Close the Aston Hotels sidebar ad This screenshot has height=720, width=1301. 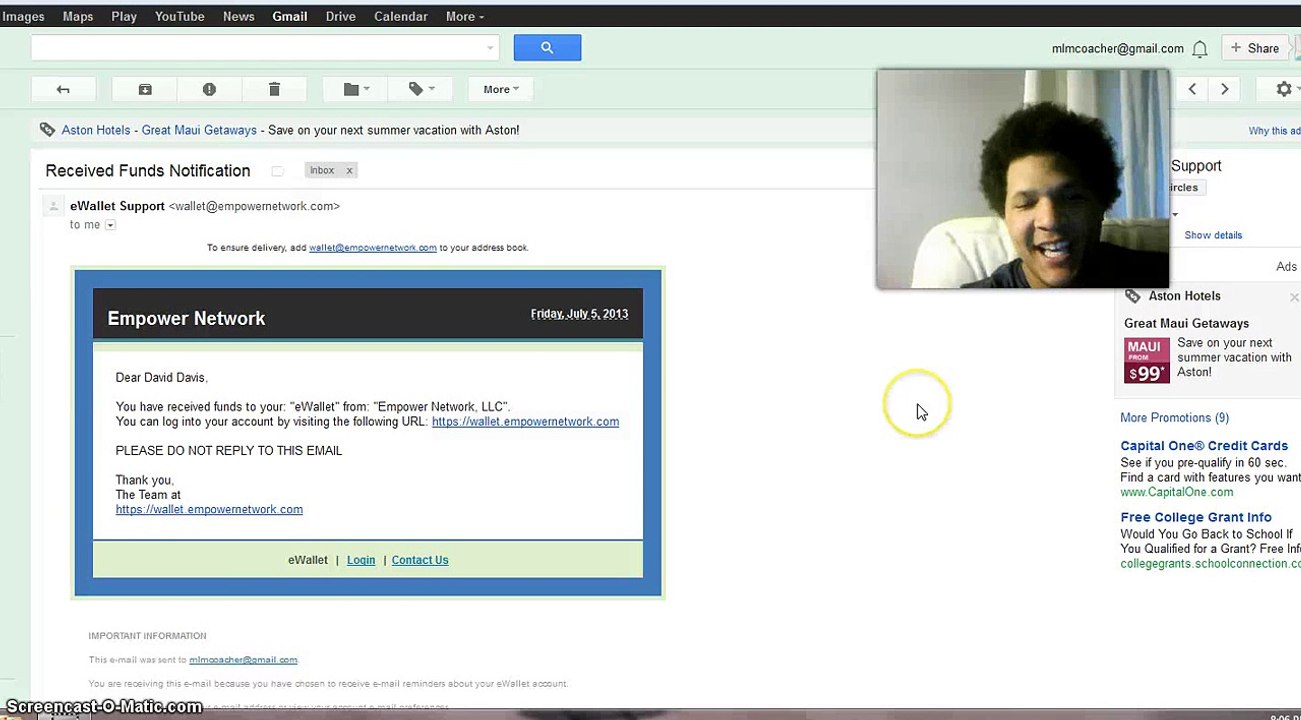[x=1294, y=297]
